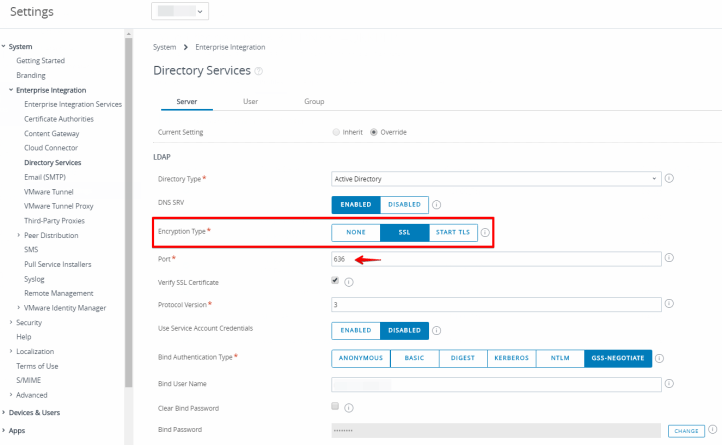This screenshot has width=722, height=445.
Task: Click info icon next to Directory Type dropdown
Action: 669,179
